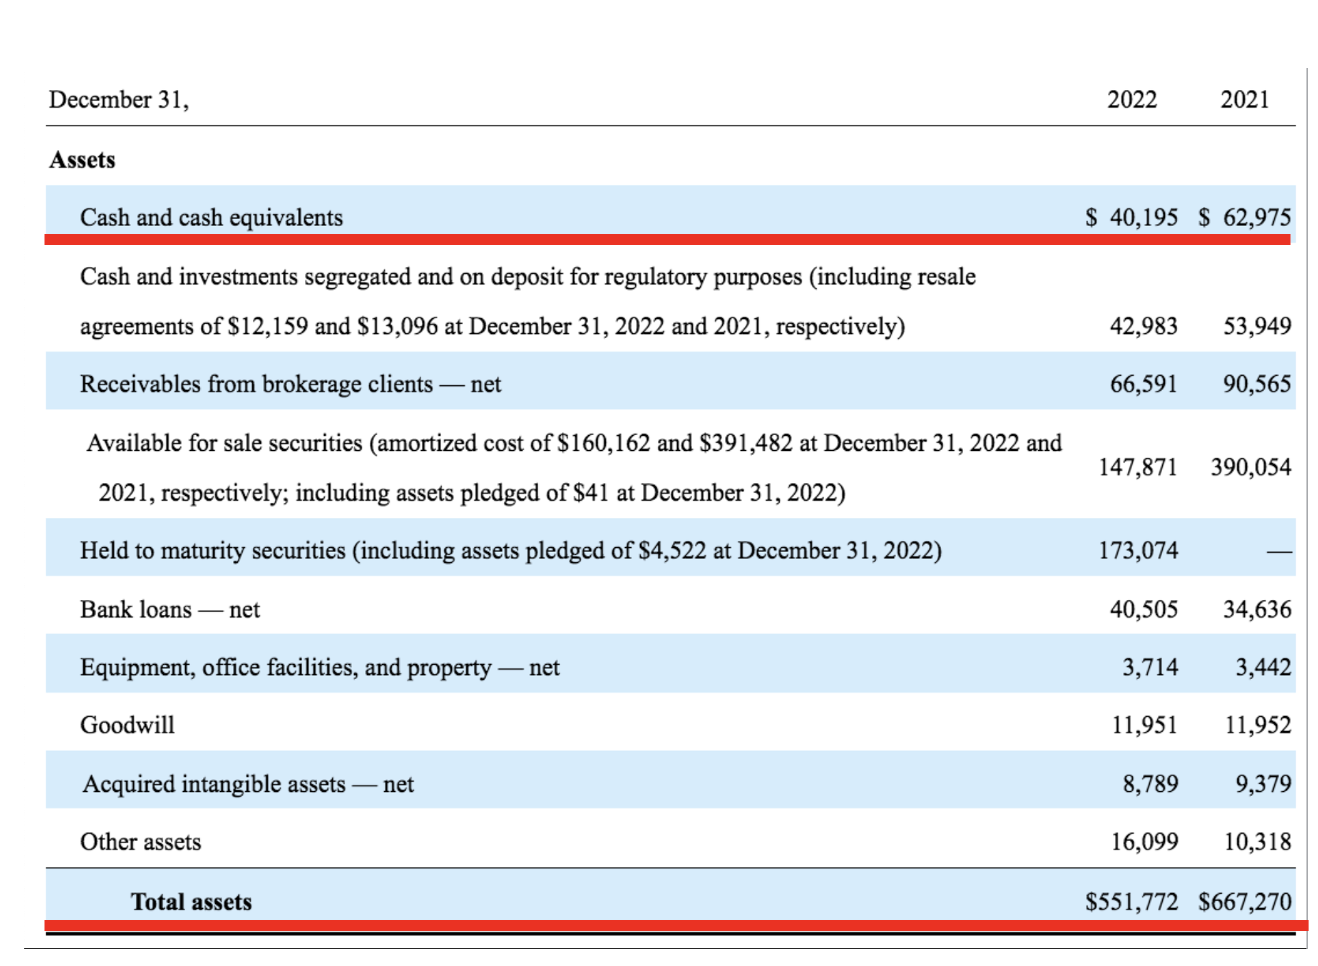Click the 'Cash and cash equivalents' label
The height and width of the screenshot is (966, 1318).
[211, 218]
